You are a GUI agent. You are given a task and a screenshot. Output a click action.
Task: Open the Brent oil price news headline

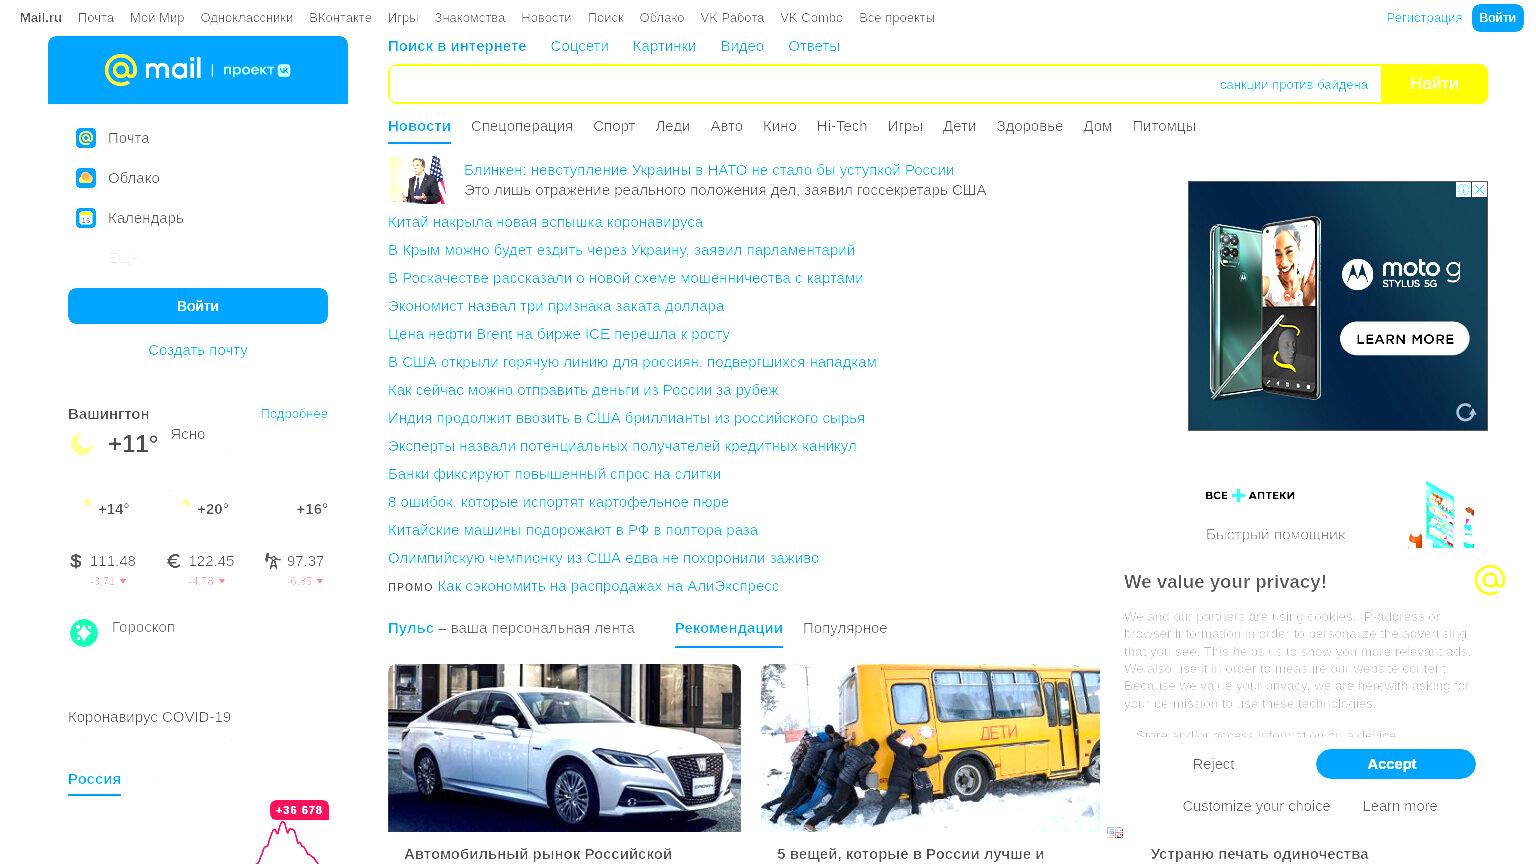(x=559, y=334)
